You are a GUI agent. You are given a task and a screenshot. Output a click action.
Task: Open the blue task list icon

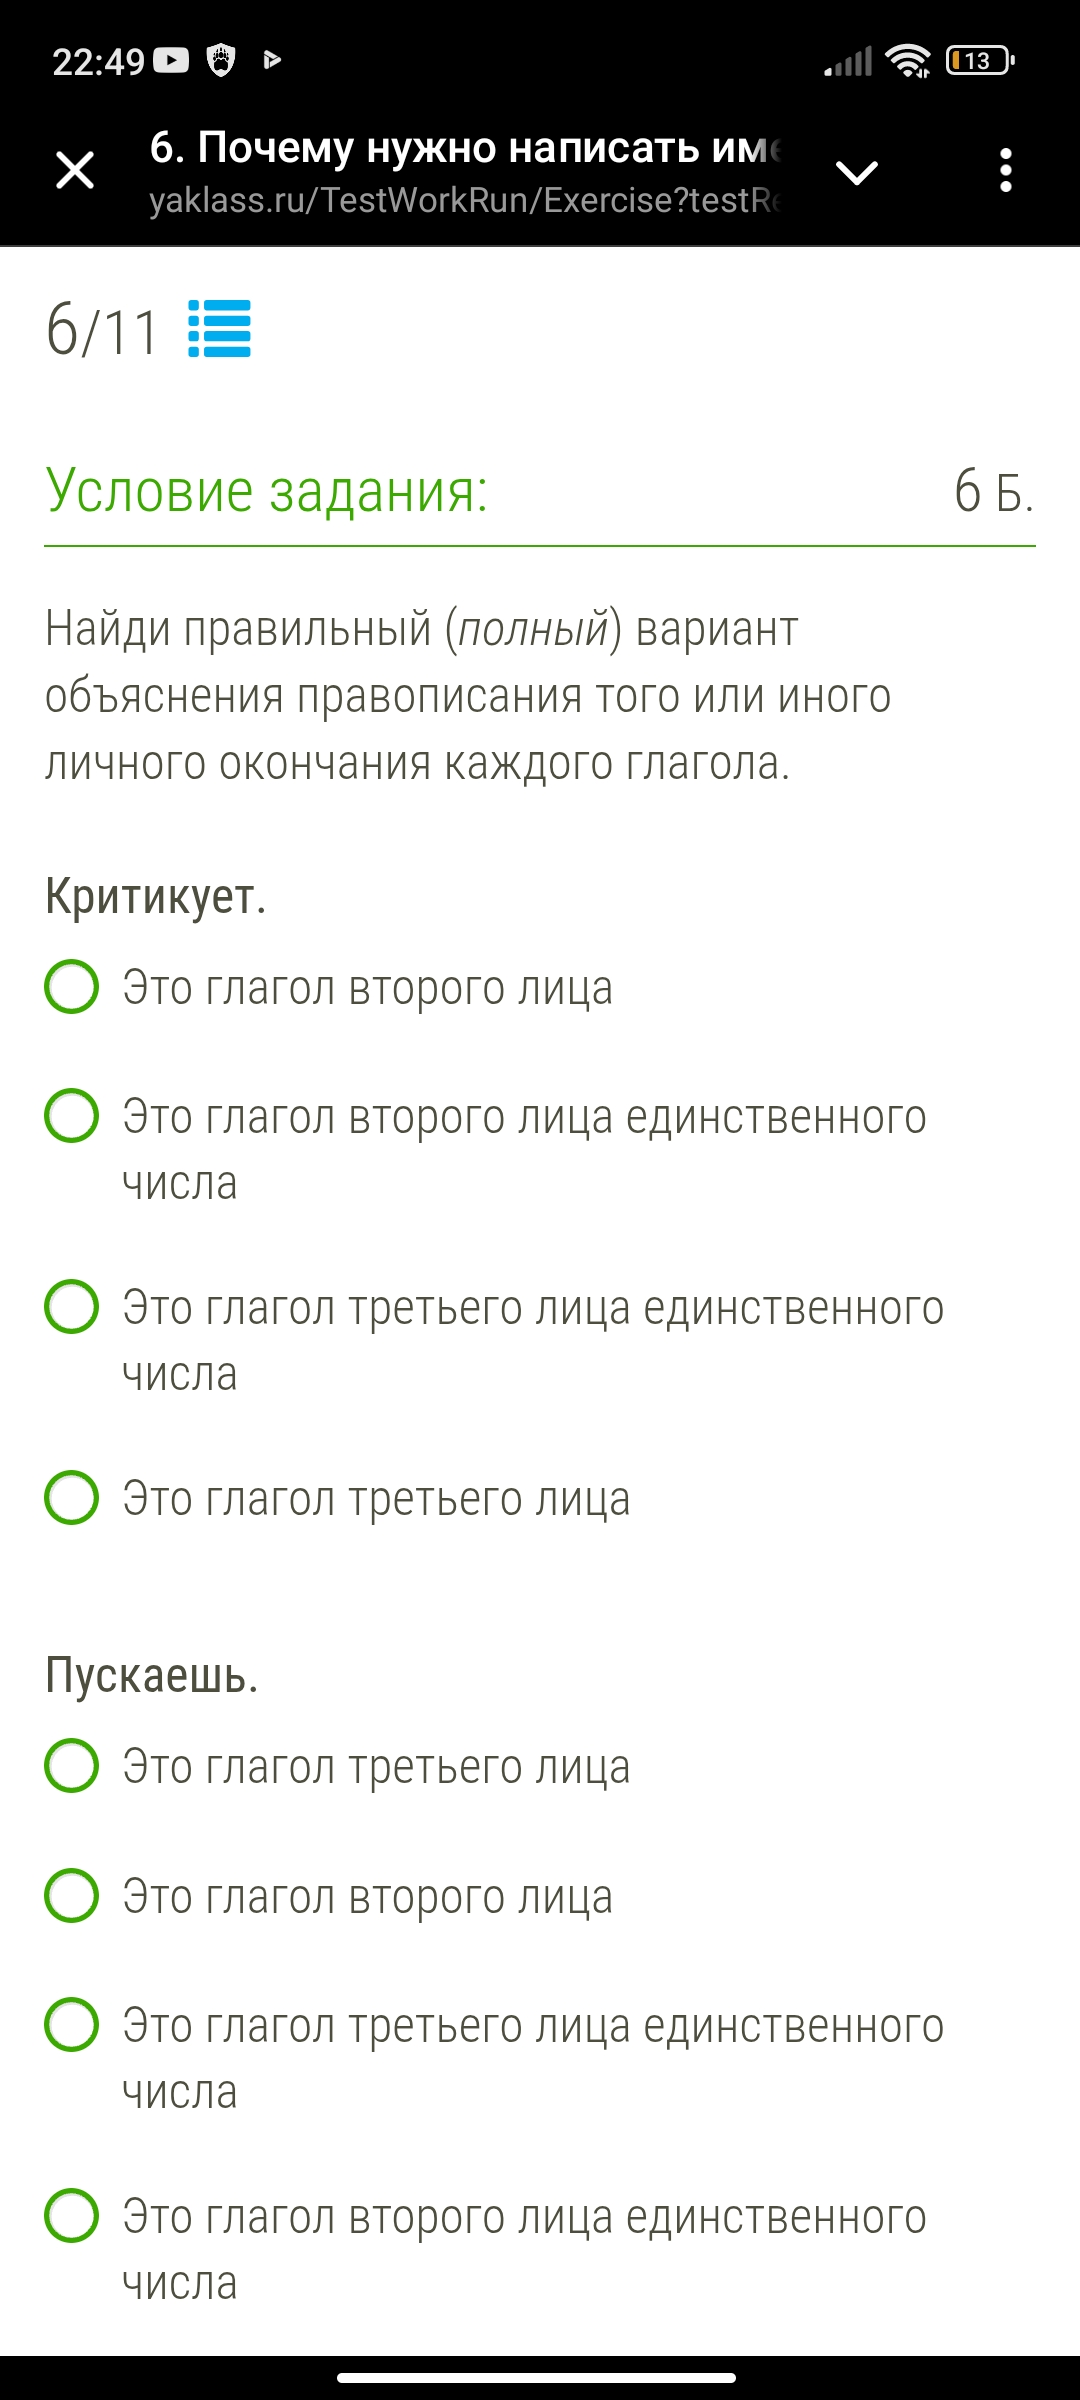(x=219, y=329)
